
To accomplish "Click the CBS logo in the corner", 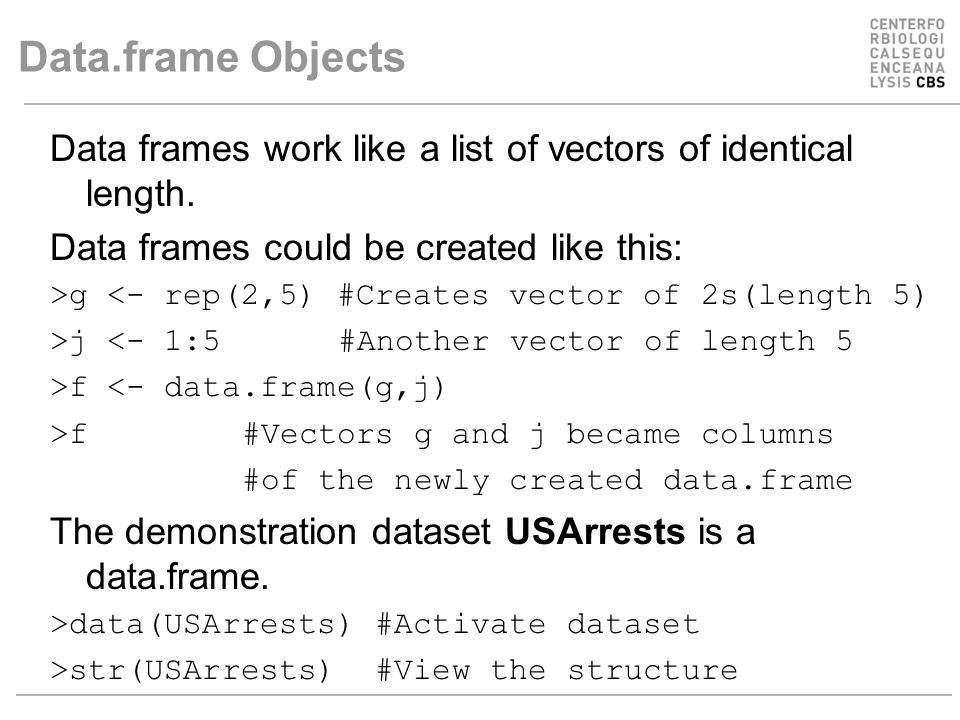I will point(907,53).
